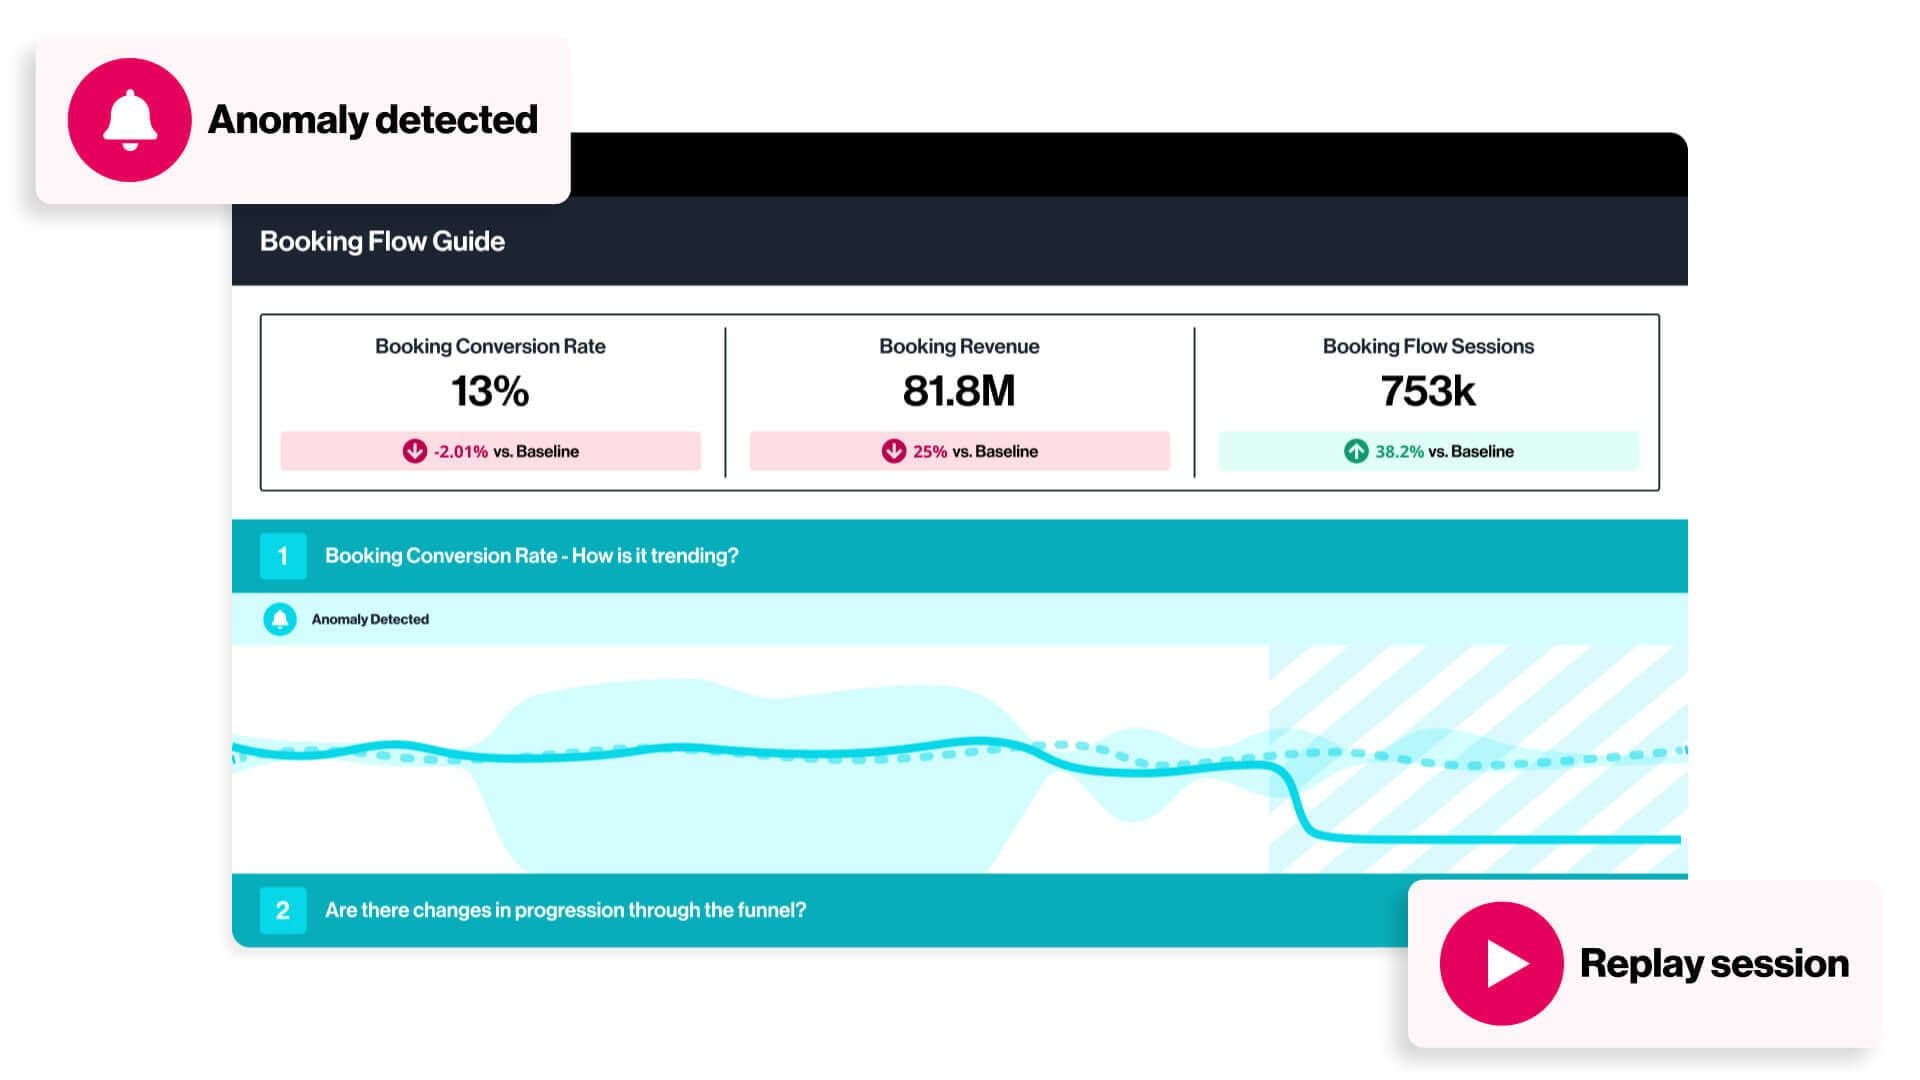The width and height of the screenshot is (1920, 1080).
Task: Open the Booking Flow Guide title
Action: tap(382, 241)
